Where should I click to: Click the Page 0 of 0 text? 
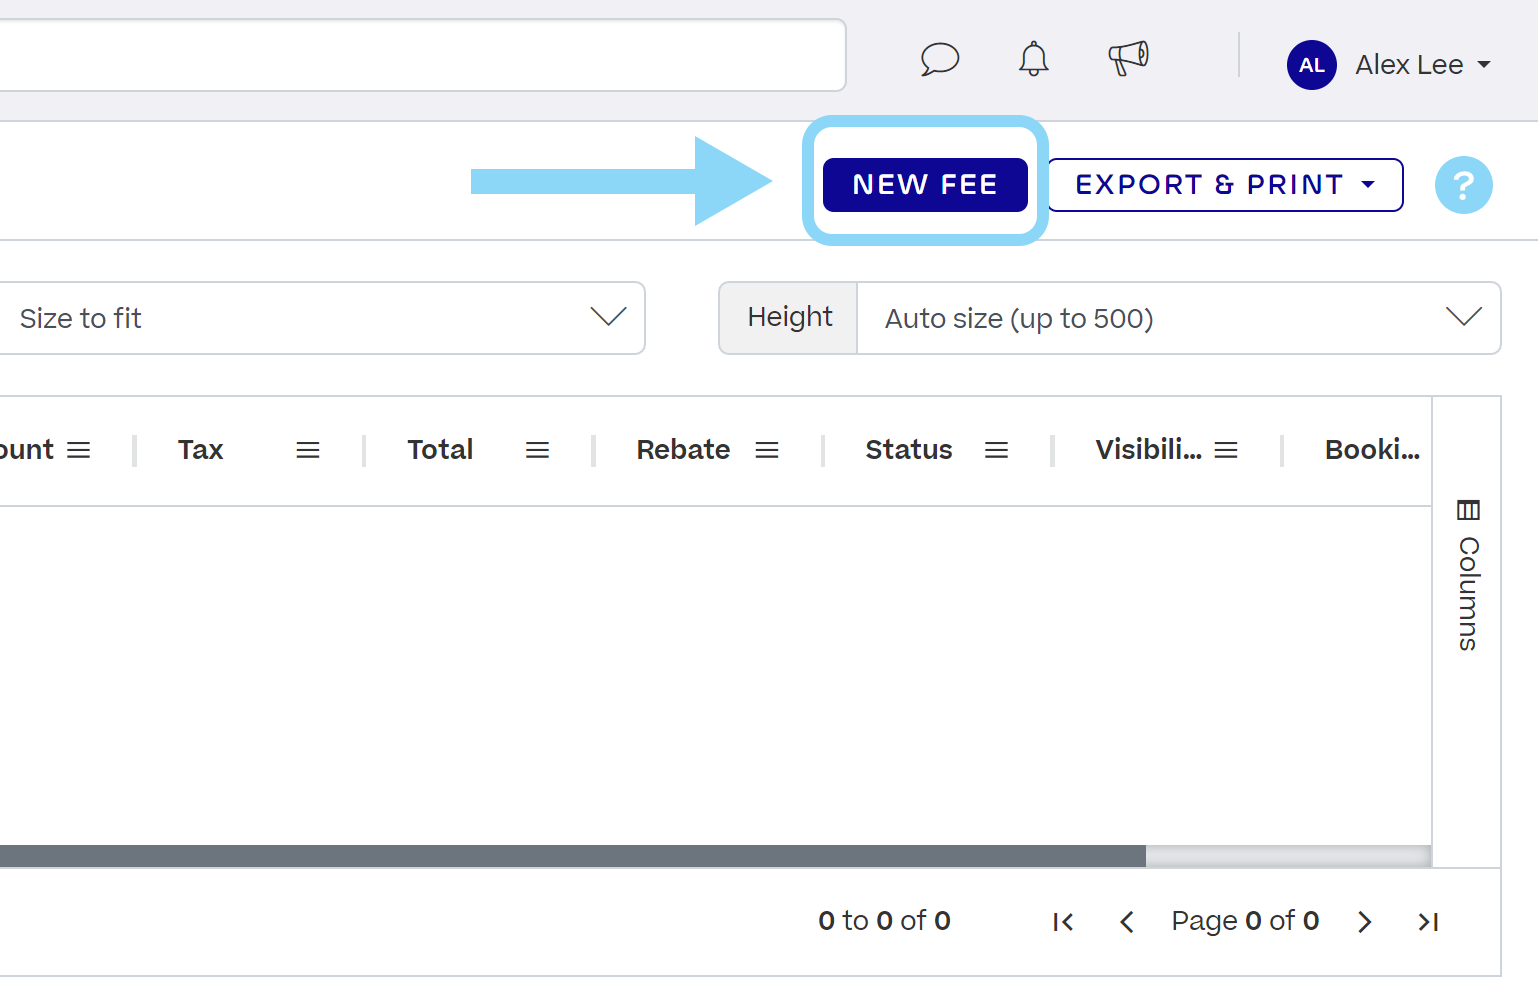click(1245, 921)
